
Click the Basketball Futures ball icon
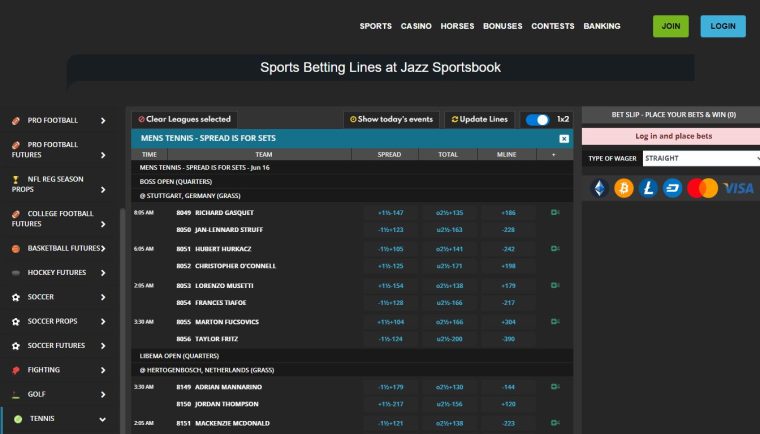tap(16, 249)
